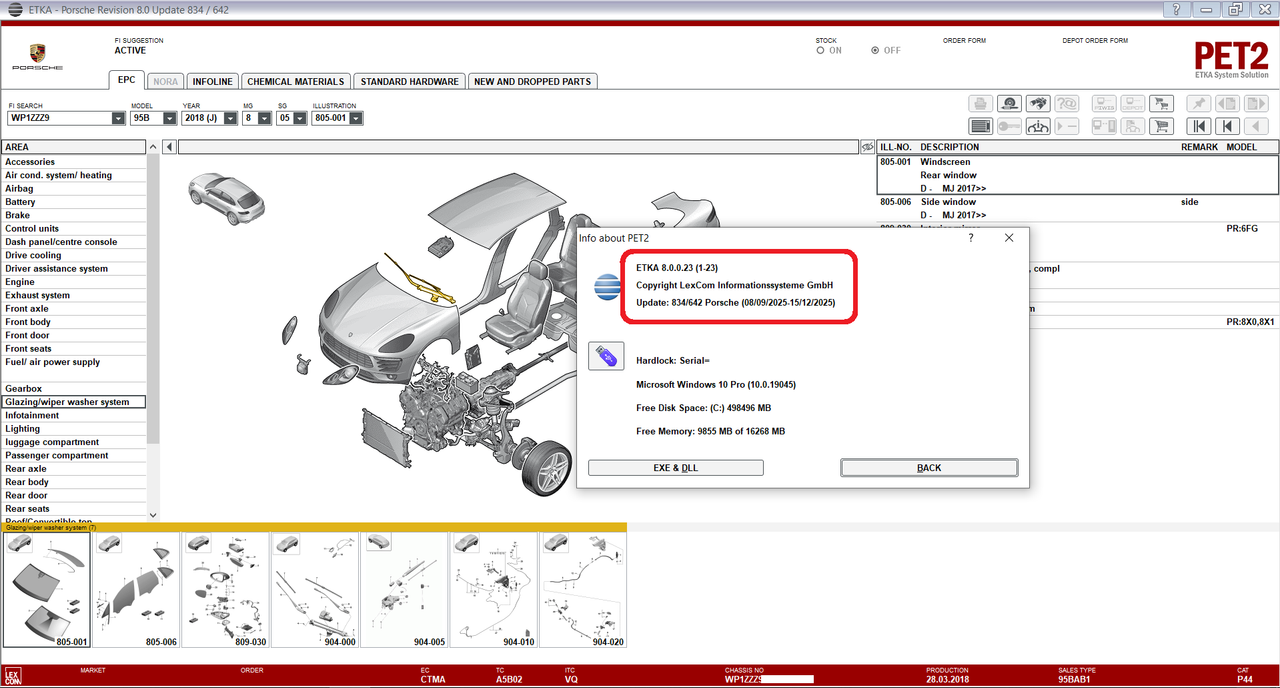The width and height of the screenshot is (1280, 688).
Task: Select Air cond. system/ heating area
Action: (74, 175)
